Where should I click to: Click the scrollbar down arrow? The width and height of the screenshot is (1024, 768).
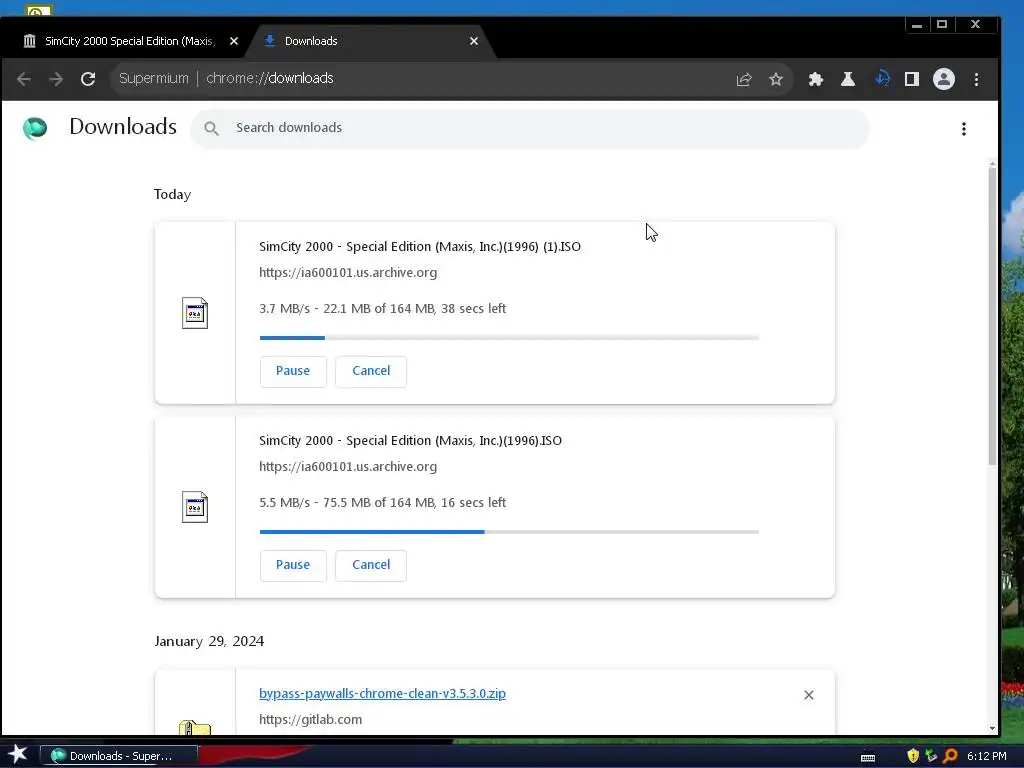click(x=992, y=728)
